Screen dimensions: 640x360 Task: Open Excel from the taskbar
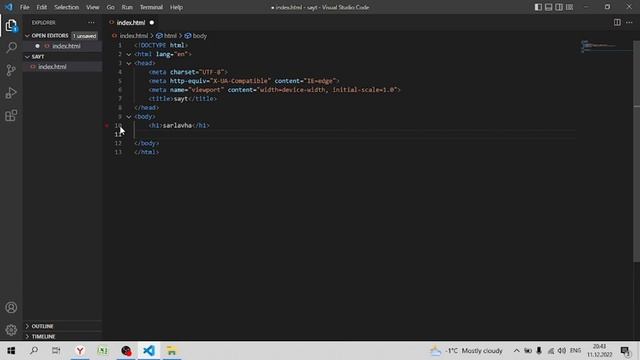tap(102, 351)
